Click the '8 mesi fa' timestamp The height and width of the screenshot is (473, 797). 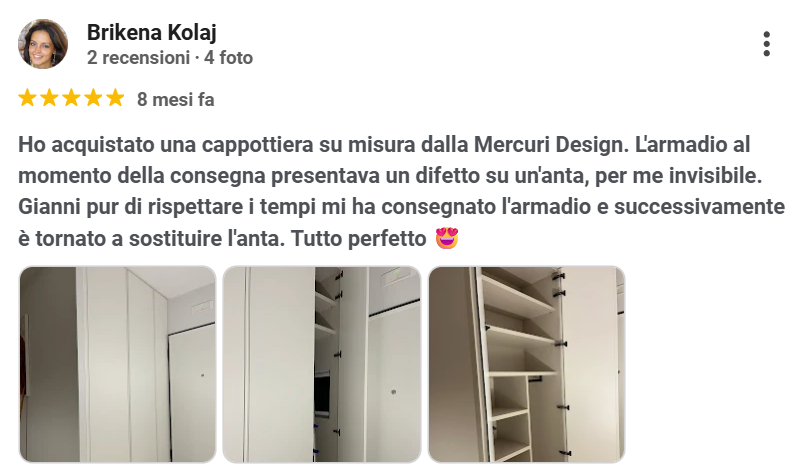coord(176,100)
